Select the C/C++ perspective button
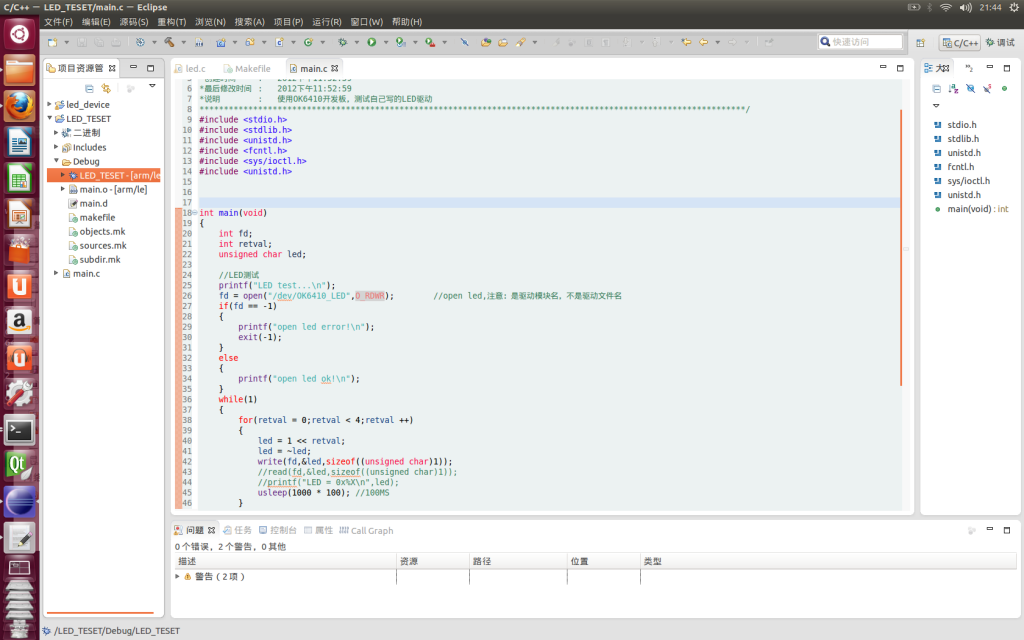This screenshot has width=1024, height=640. click(960, 42)
